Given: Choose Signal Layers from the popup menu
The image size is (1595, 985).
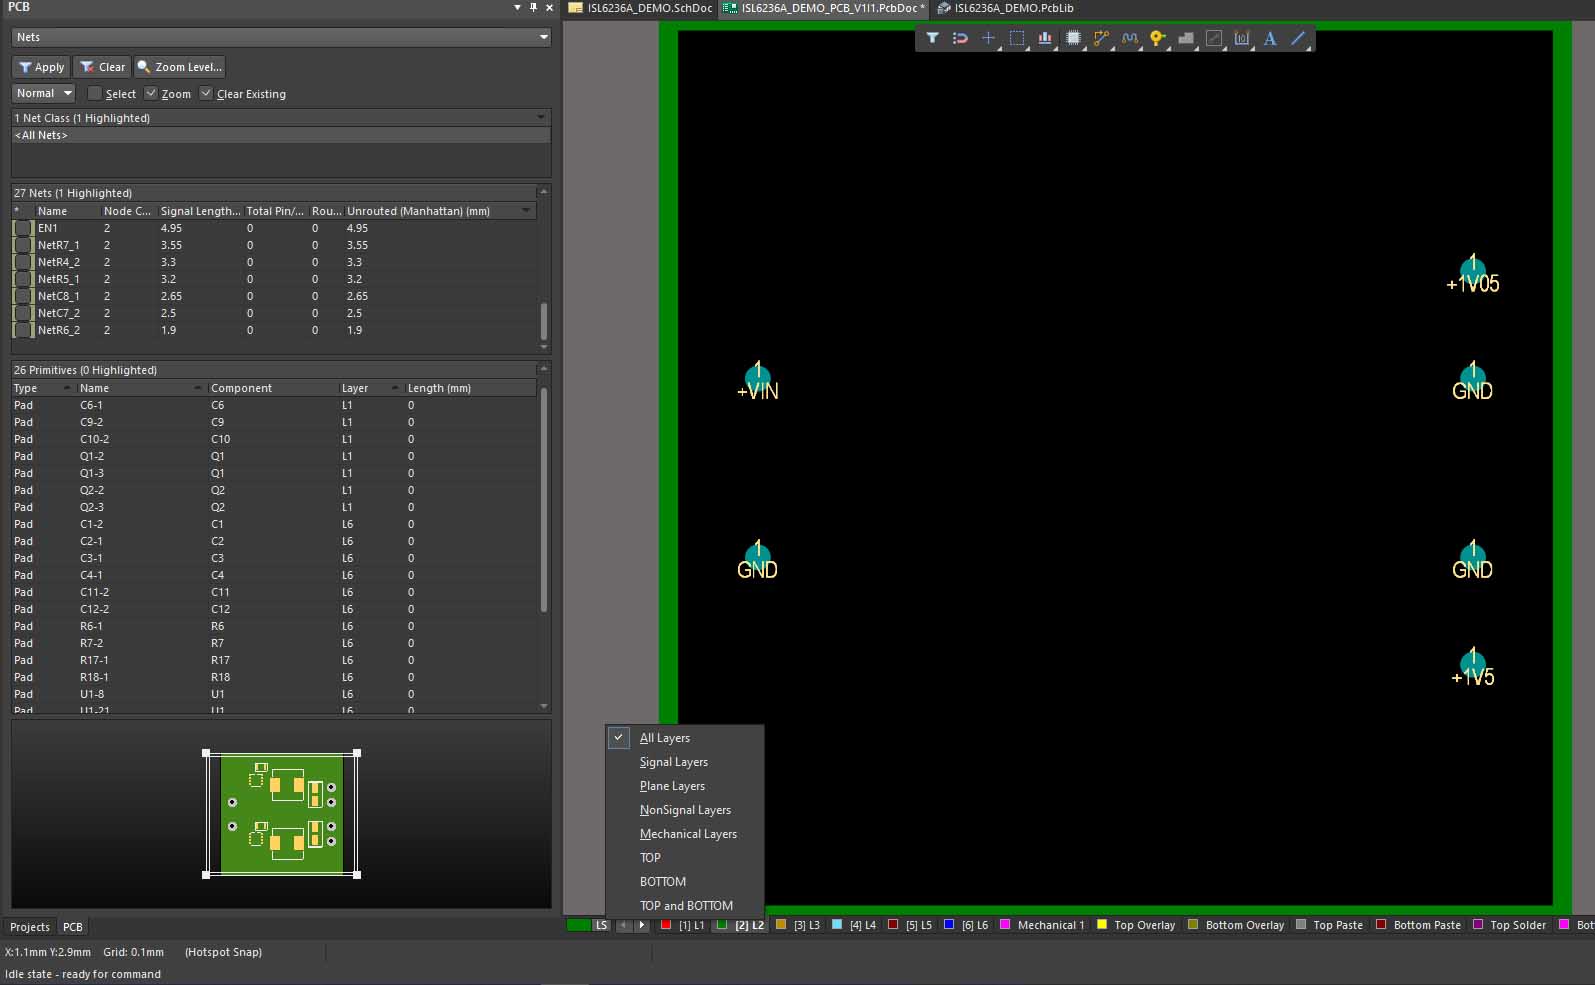Looking at the screenshot, I should click(674, 762).
